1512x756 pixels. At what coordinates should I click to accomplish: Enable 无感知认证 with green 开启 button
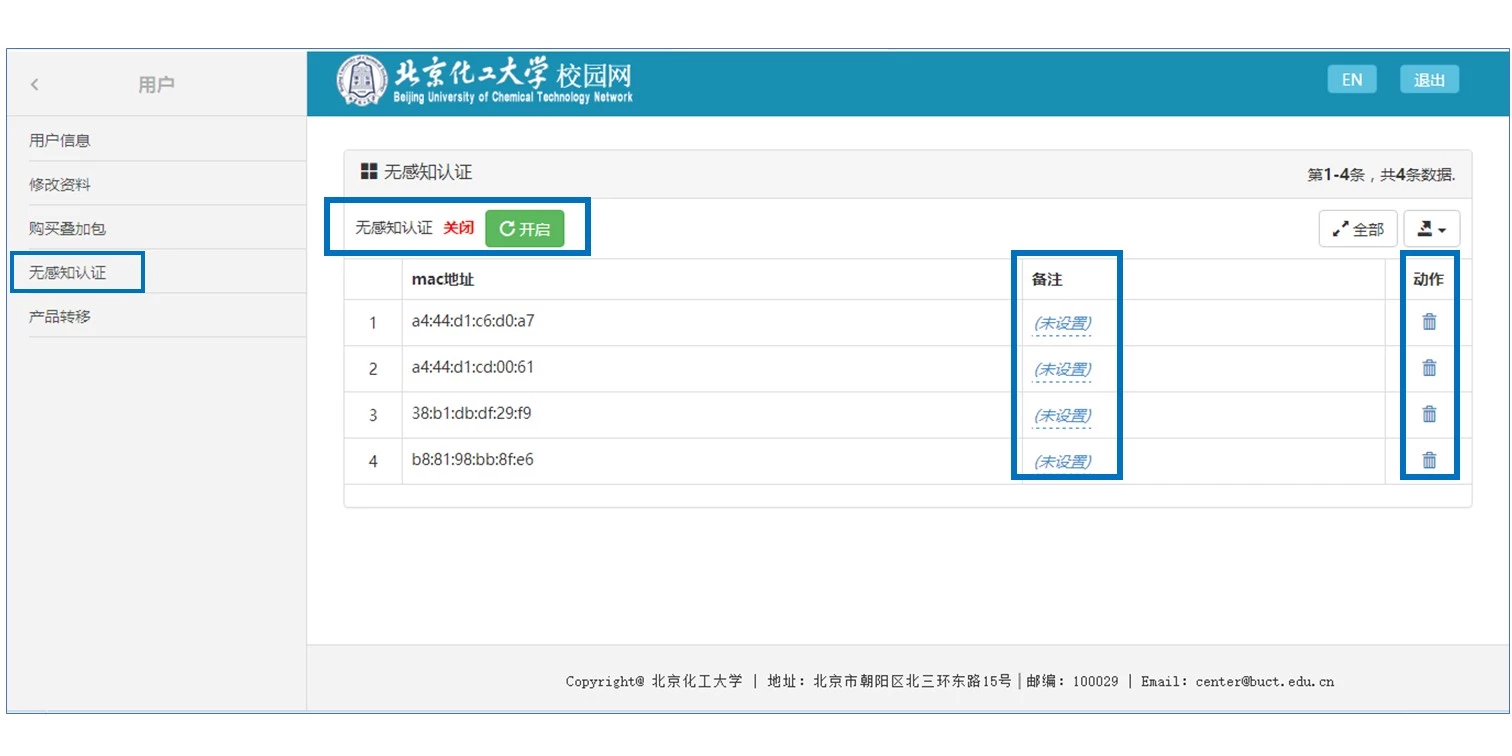(x=524, y=229)
